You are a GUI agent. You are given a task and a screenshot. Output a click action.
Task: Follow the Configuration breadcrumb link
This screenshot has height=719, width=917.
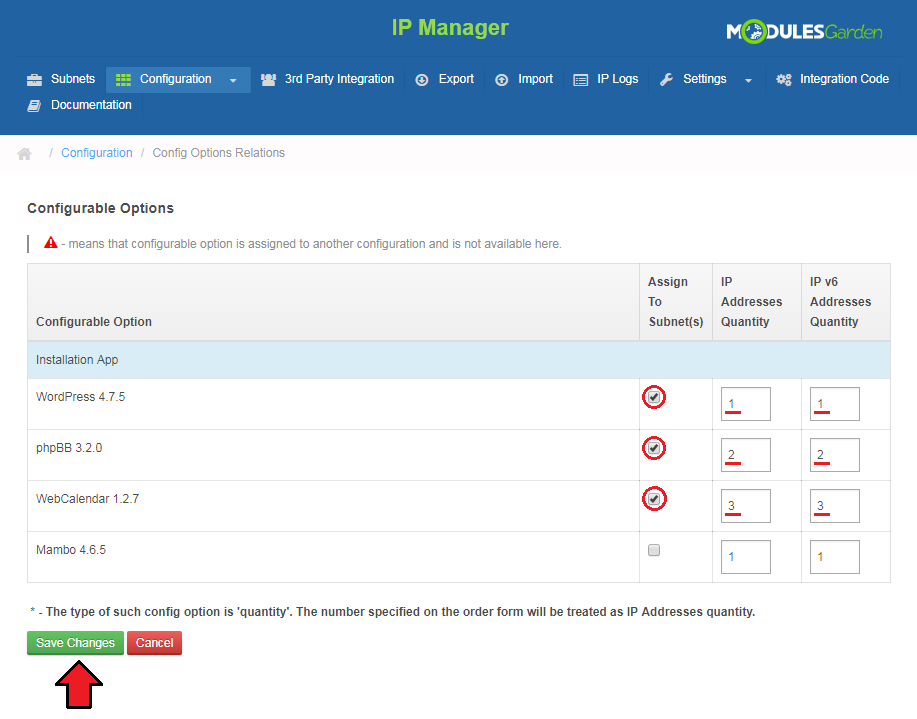tap(96, 153)
